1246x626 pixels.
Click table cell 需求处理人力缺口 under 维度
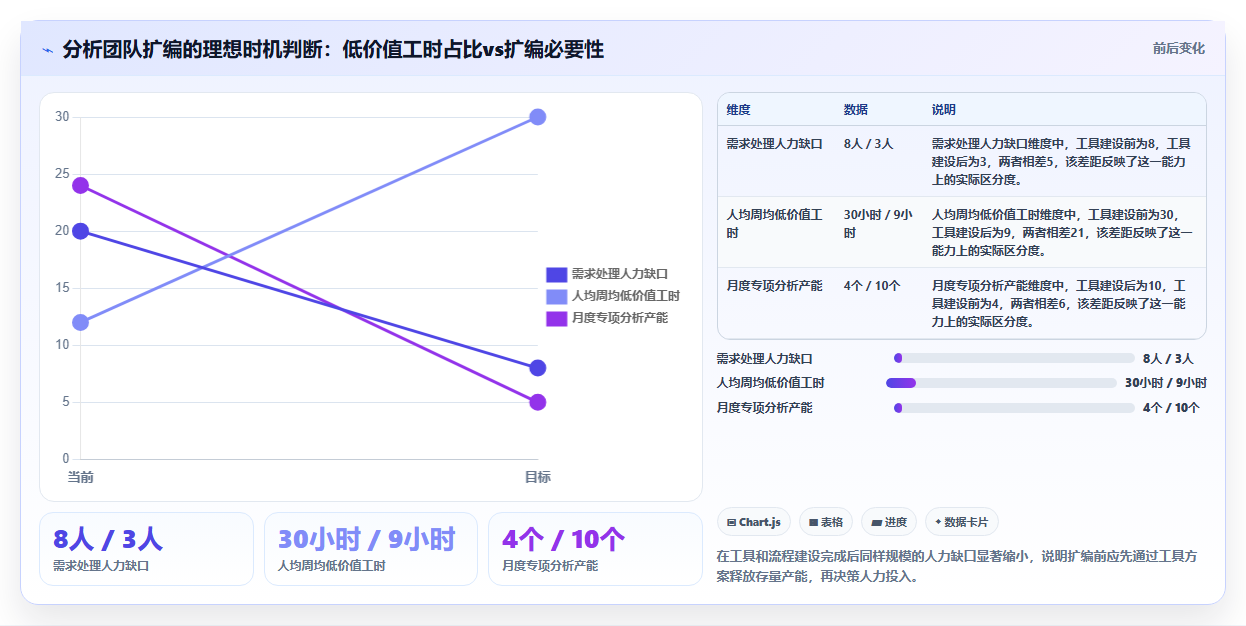click(774, 144)
